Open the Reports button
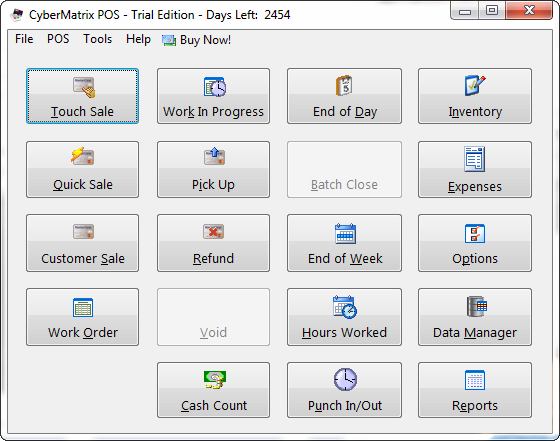The width and height of the screenshot is (560, 441). point(475,390)
